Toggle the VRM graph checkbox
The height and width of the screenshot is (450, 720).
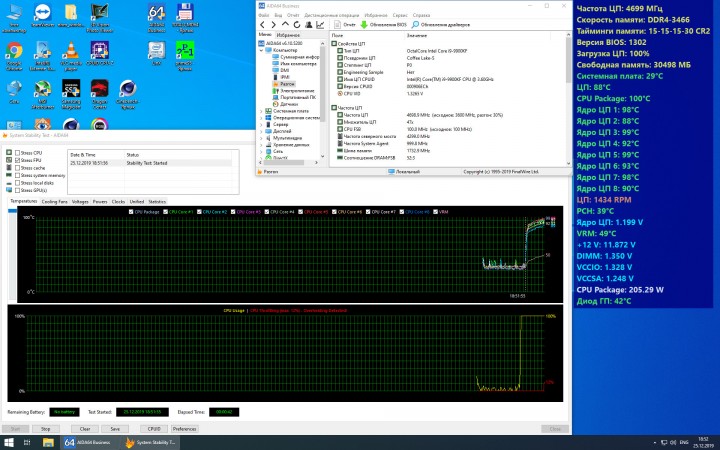pos(435,212)
